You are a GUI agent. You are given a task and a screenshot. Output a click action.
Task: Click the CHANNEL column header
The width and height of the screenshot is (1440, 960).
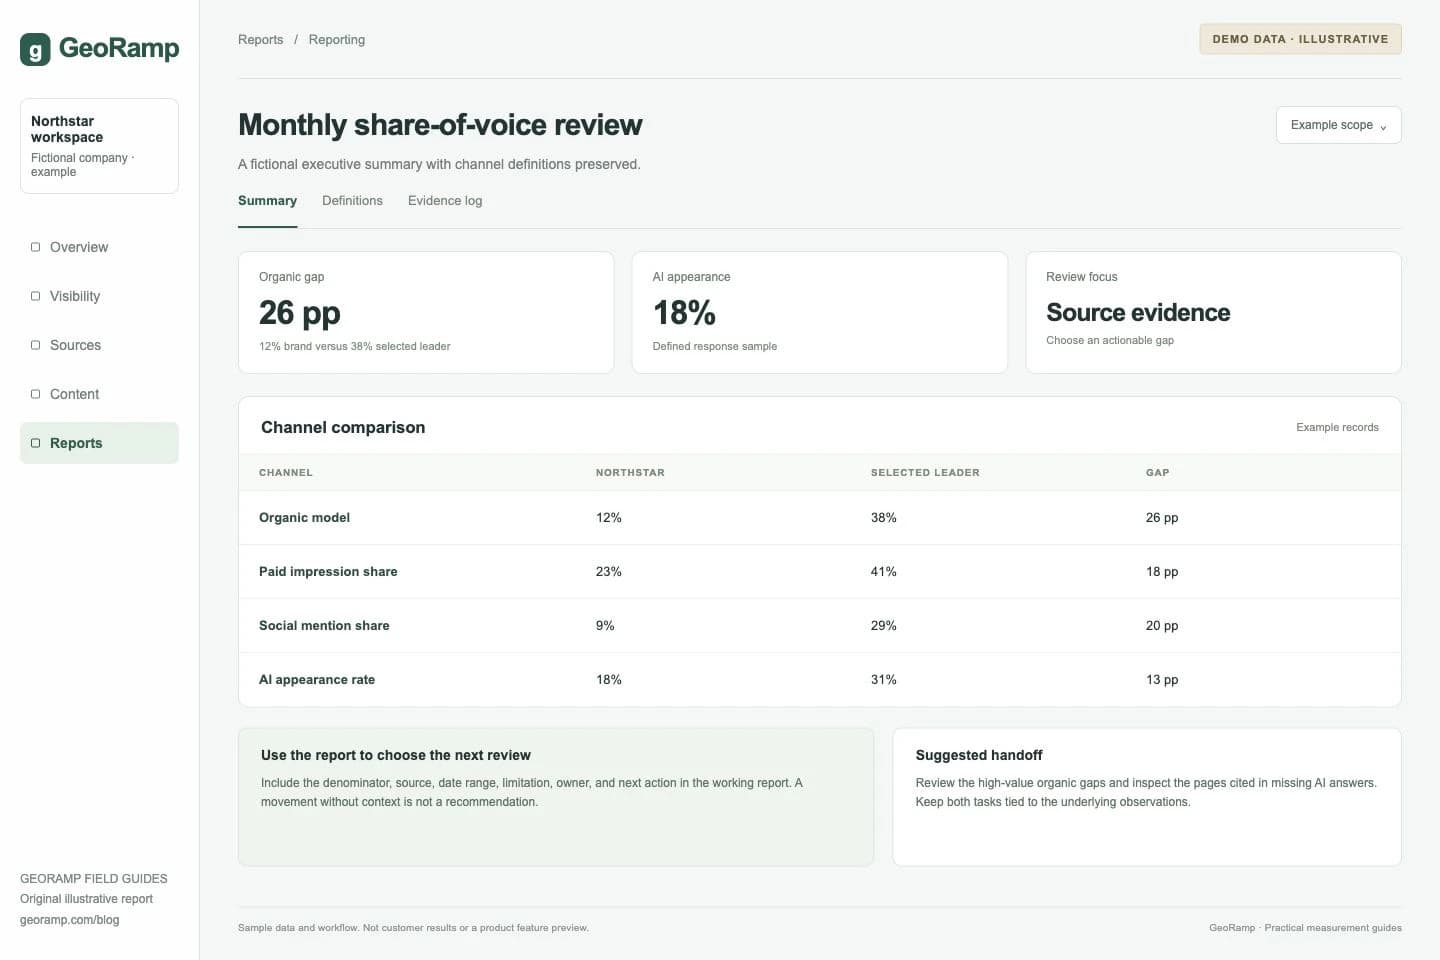coord(286,472)
